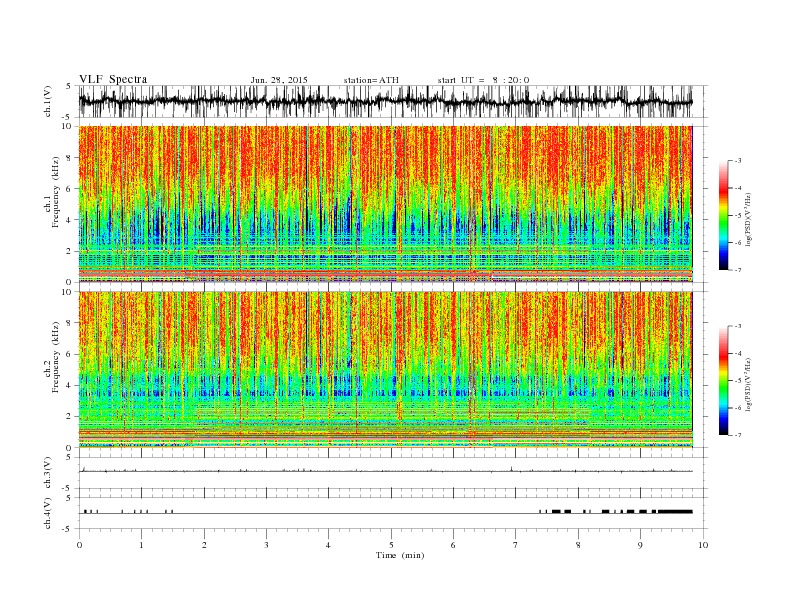Click the "log(PSD)(V²/Hz)" label beside ch.1 colorbar

tap(749, 218)
